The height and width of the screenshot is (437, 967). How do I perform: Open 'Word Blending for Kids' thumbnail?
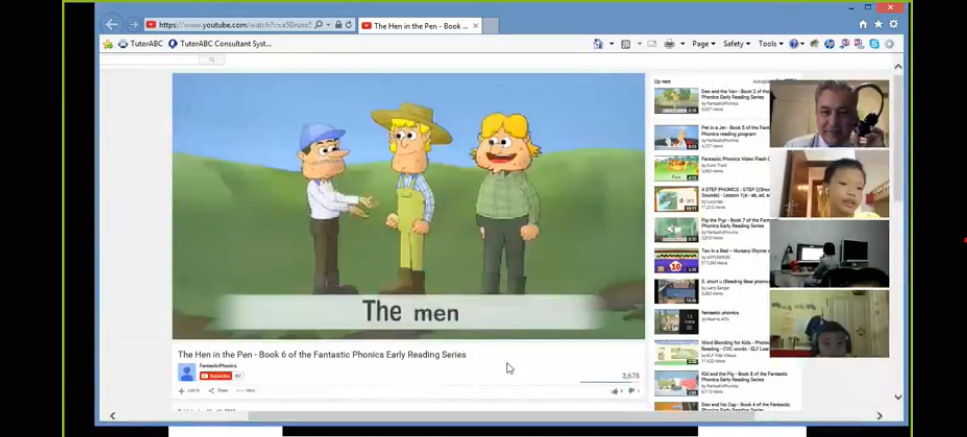[677, 353]
